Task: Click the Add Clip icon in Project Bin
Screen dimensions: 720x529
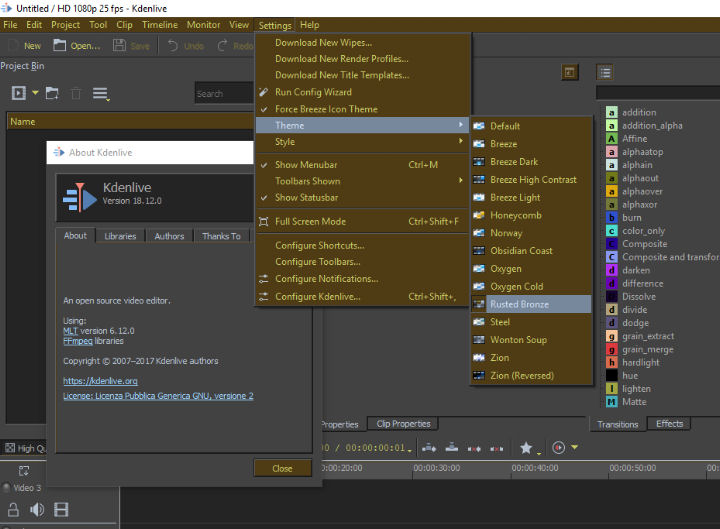Action: pos(19,93)
